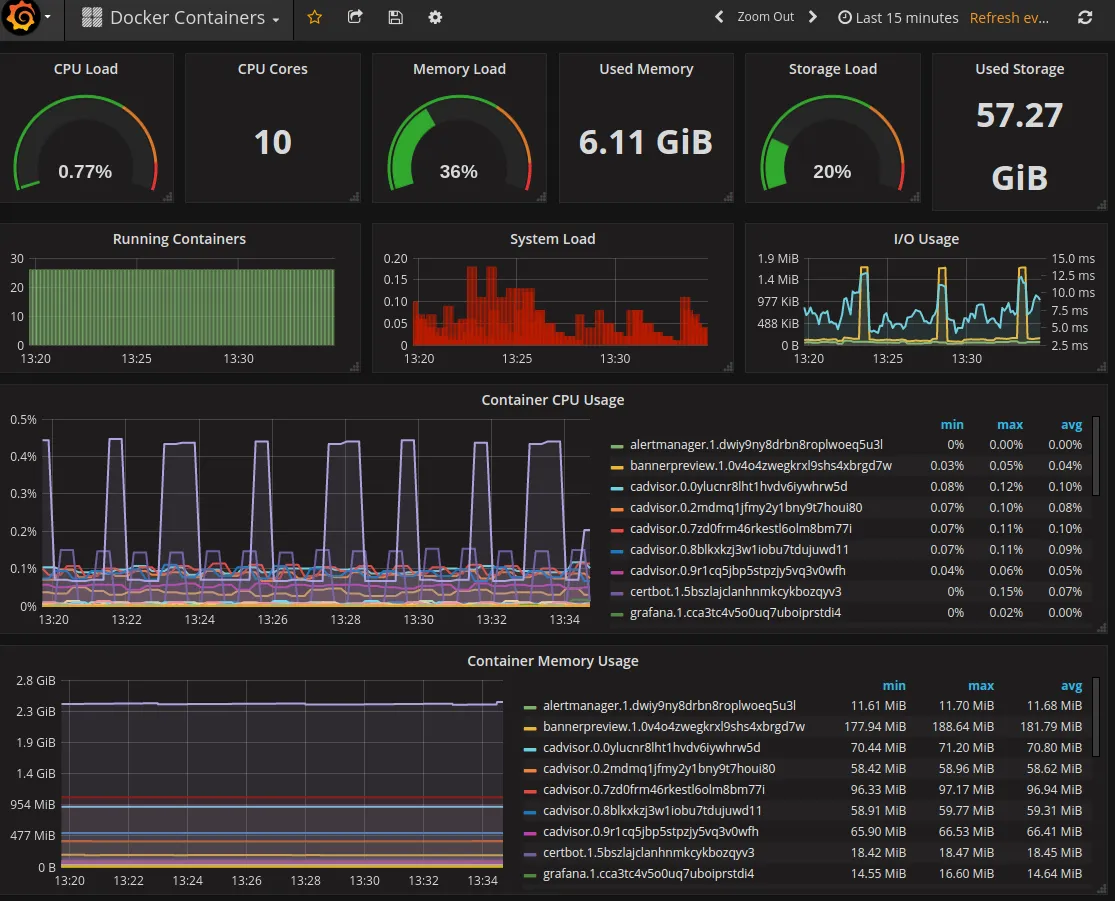Open dashboard settings gear icon
Viewport: 1115px width, 901px height.
pos(435,17)
